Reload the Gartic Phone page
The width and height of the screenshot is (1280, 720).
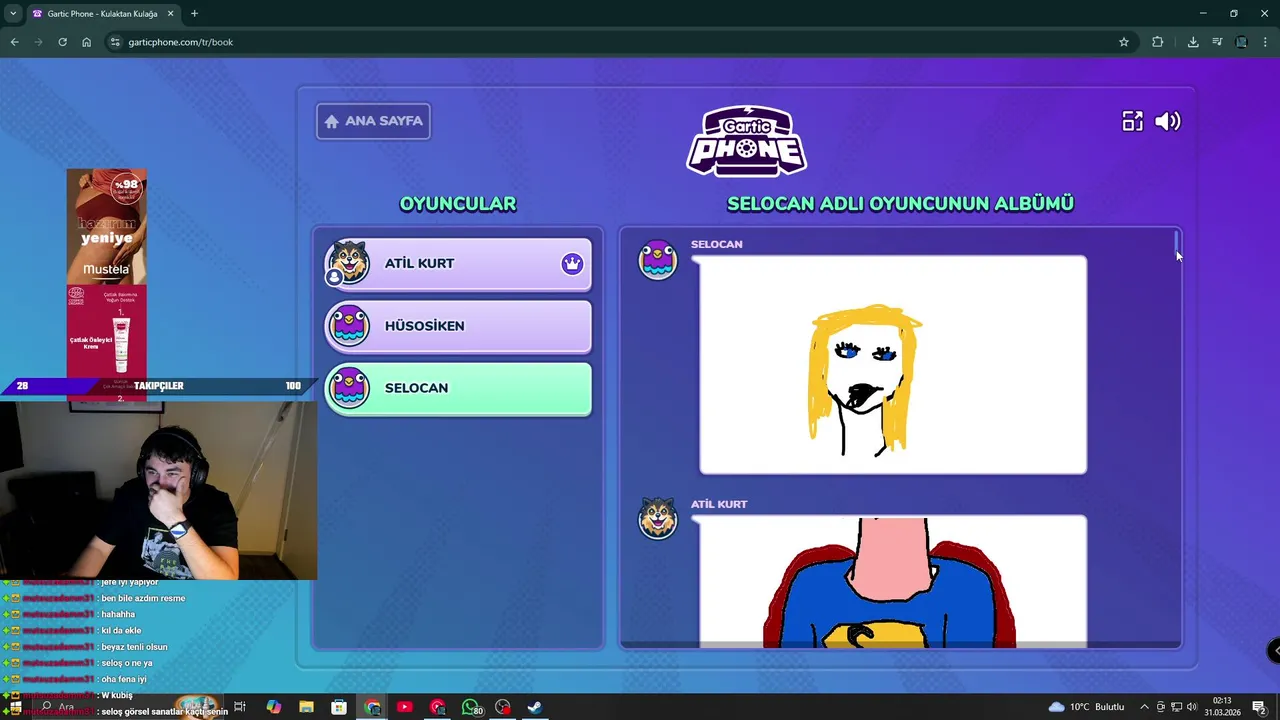pyautogui.click(x=62, y=42)
